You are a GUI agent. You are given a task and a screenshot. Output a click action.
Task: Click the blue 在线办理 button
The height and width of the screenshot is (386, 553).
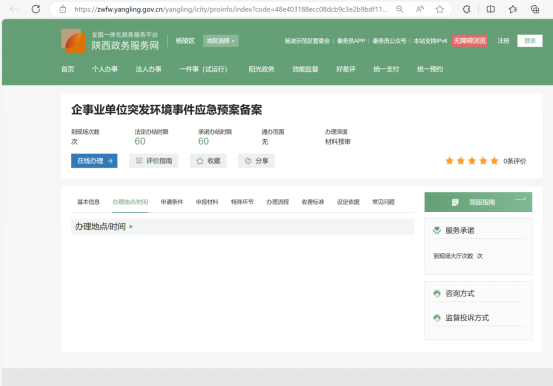coord(94,161)
